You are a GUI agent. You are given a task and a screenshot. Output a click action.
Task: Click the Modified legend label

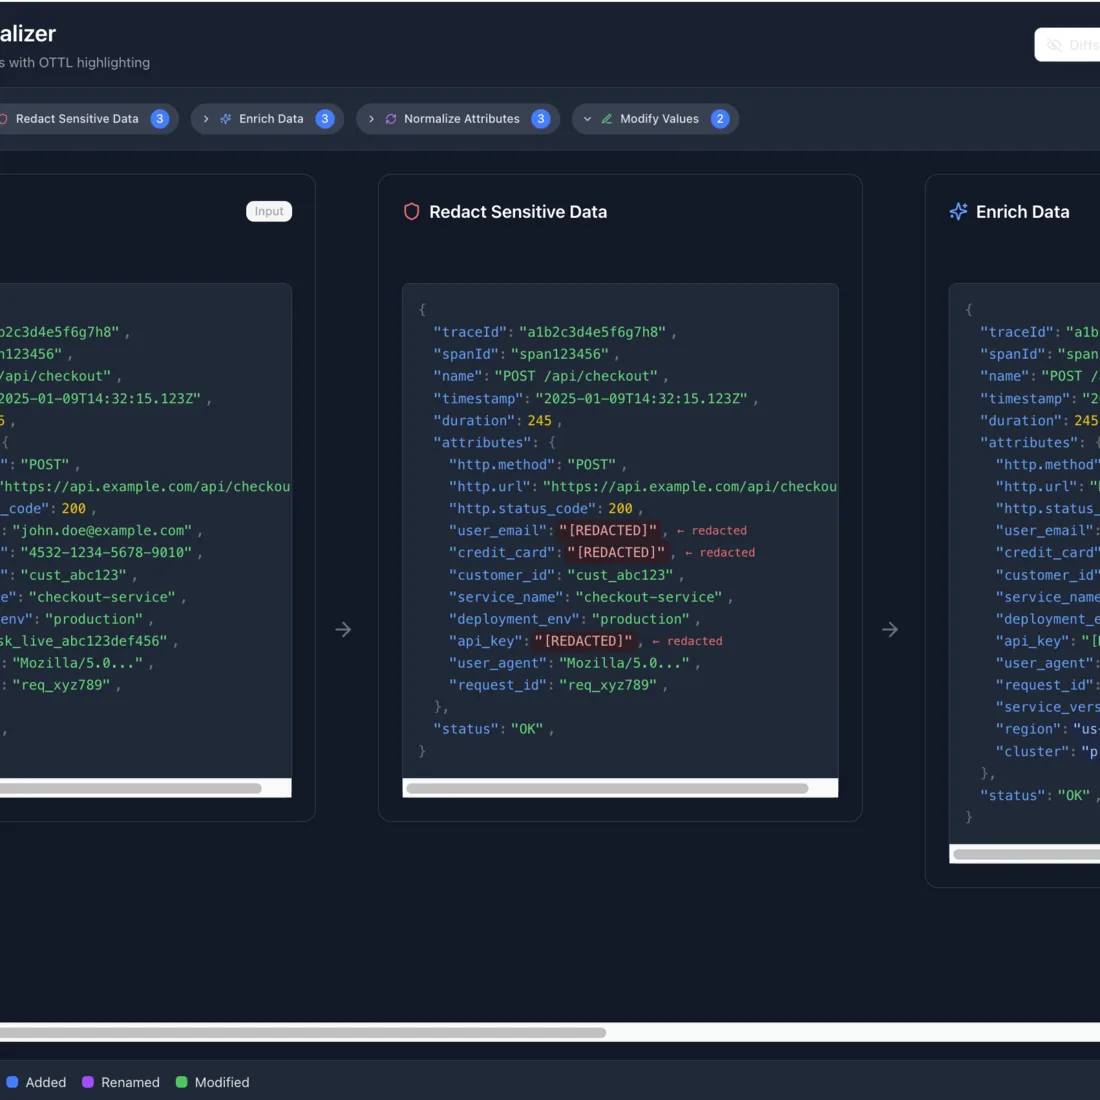point(222,1082)
